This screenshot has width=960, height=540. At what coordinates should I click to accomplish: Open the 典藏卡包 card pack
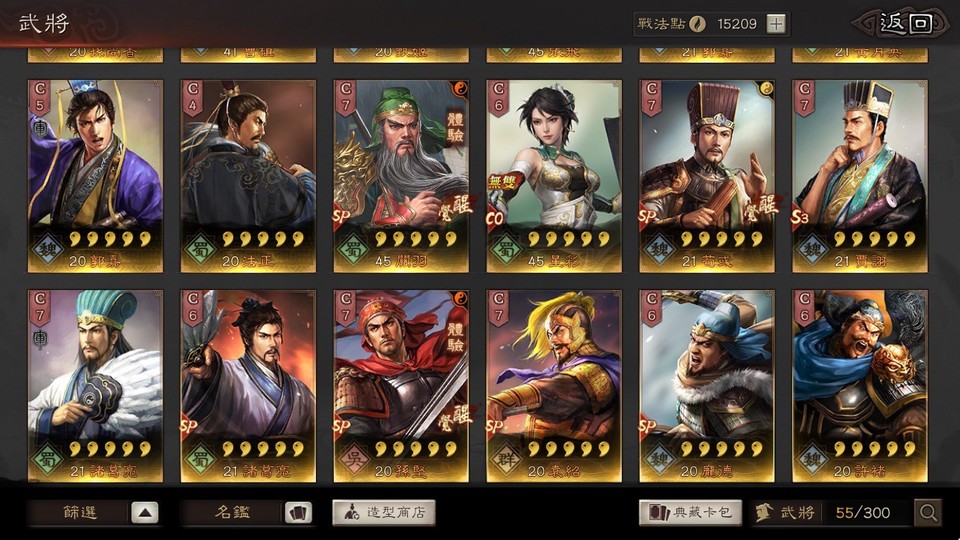point(690,512)
